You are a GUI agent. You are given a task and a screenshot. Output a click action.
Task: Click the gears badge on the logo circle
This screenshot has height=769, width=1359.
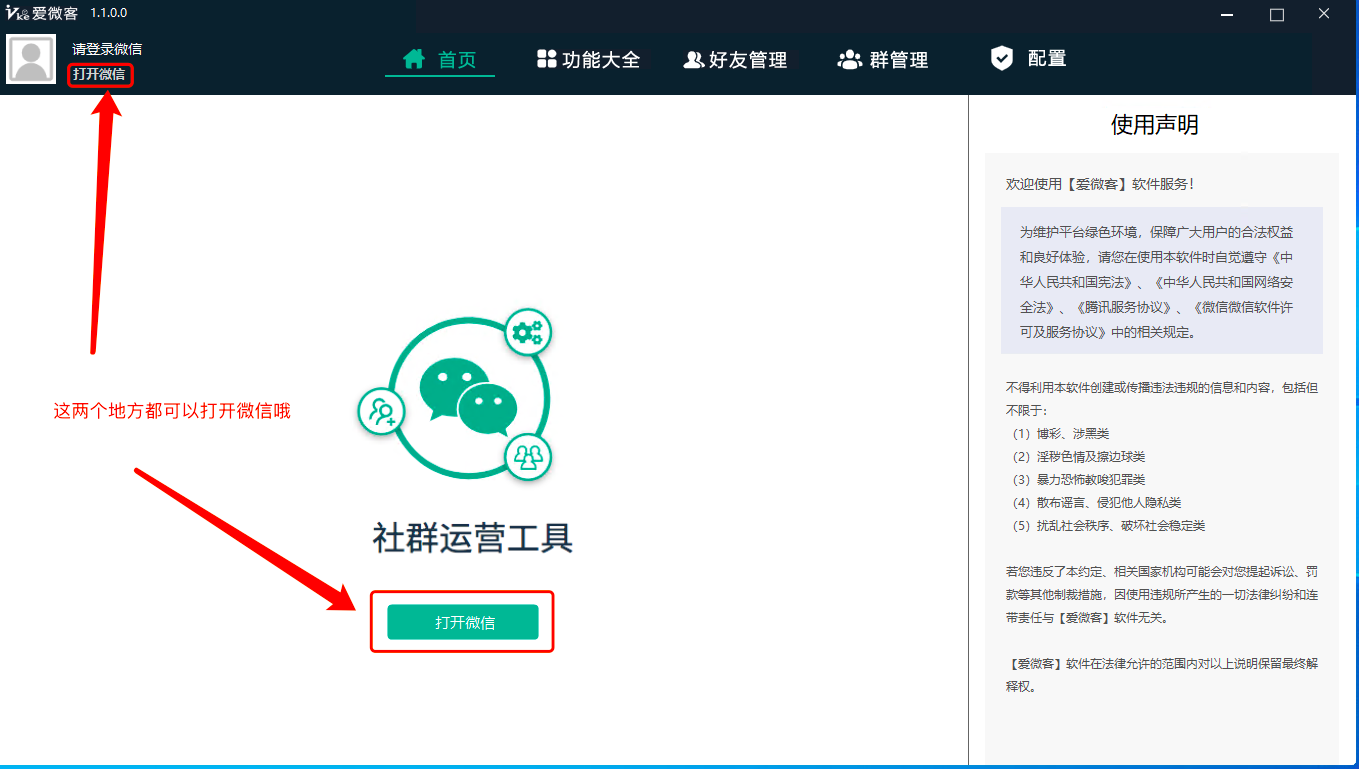coord(527,334)
